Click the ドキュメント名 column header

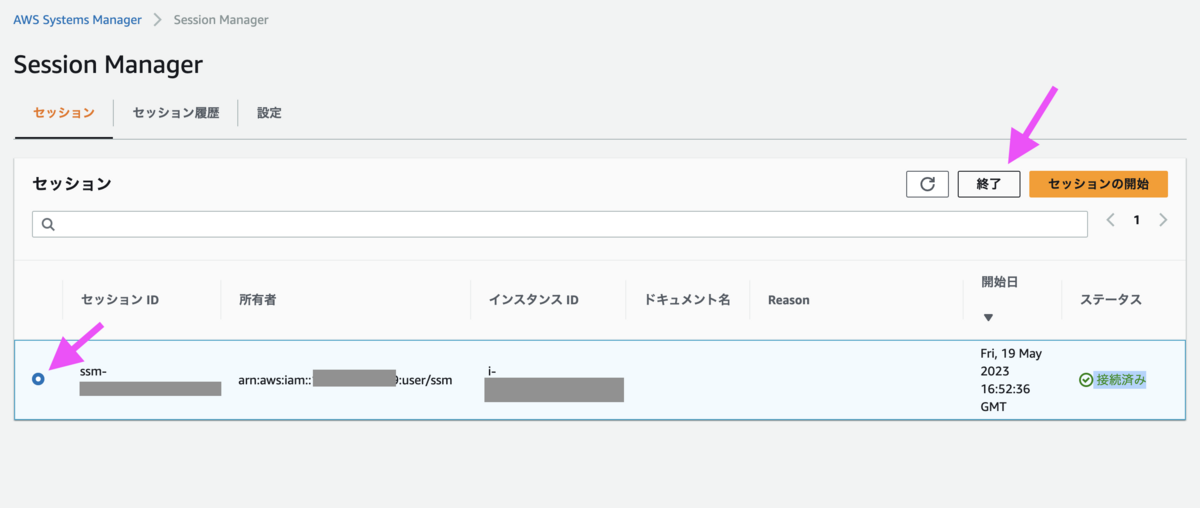click(688, 300)
